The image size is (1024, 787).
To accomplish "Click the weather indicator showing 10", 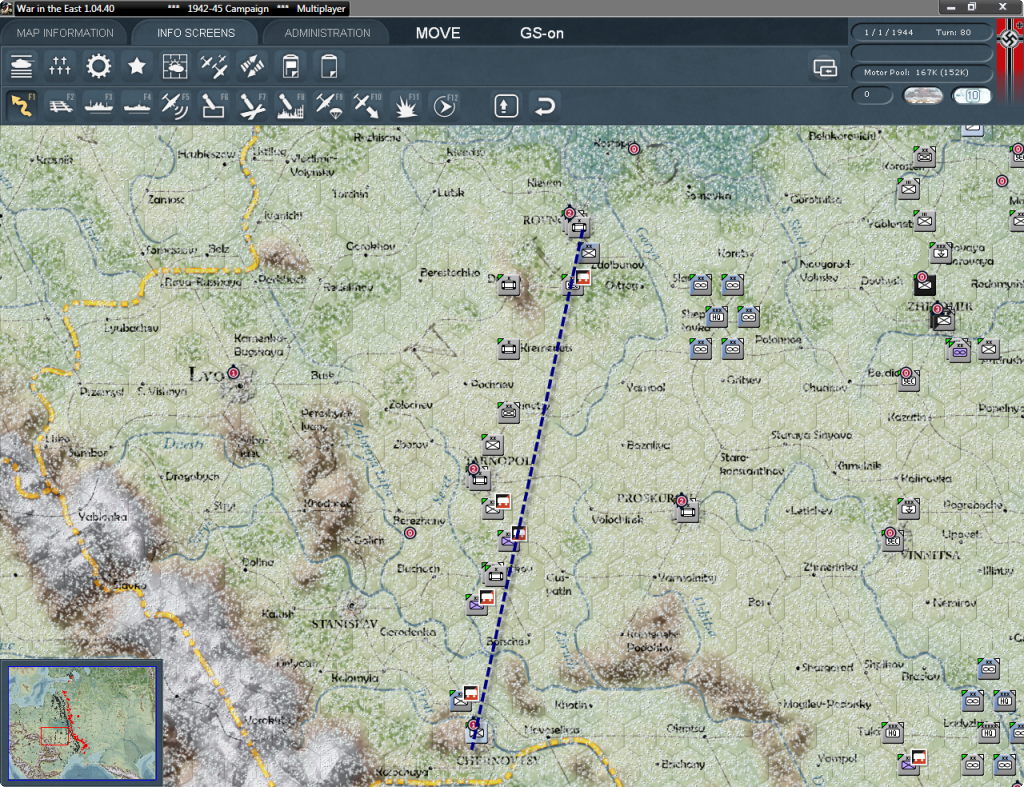I will (971, 95).
